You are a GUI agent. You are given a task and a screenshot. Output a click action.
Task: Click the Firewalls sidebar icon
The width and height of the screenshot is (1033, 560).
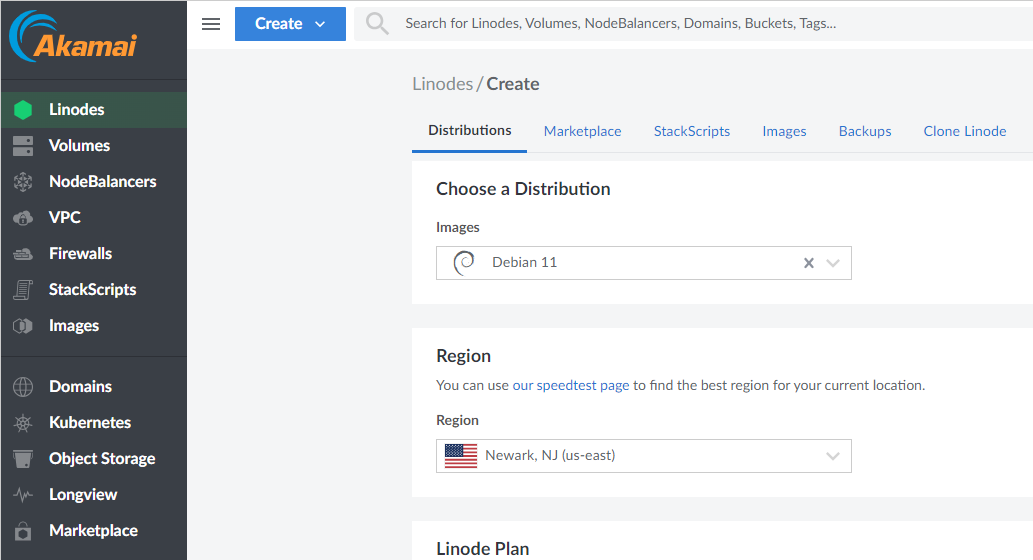click(22, 254)
